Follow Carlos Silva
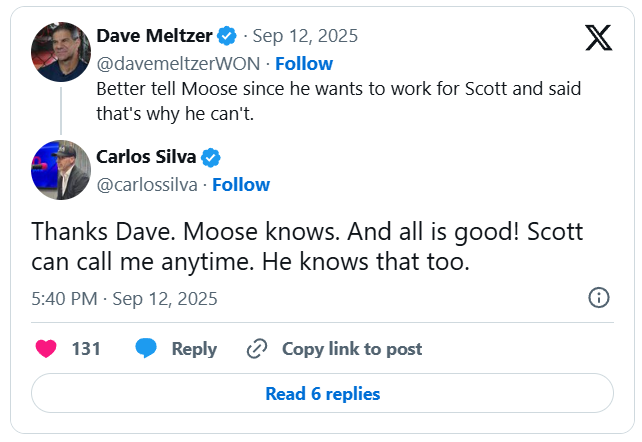This screenshot has width=642, height=442. pos(241,185)
